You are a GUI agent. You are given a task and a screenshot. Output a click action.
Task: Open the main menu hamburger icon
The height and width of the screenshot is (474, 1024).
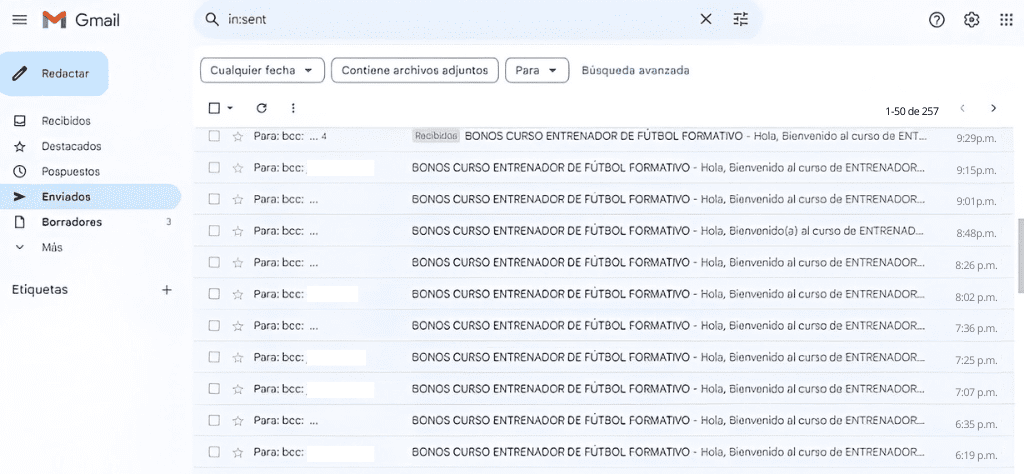pyautogui.click(x=20, y=20)
